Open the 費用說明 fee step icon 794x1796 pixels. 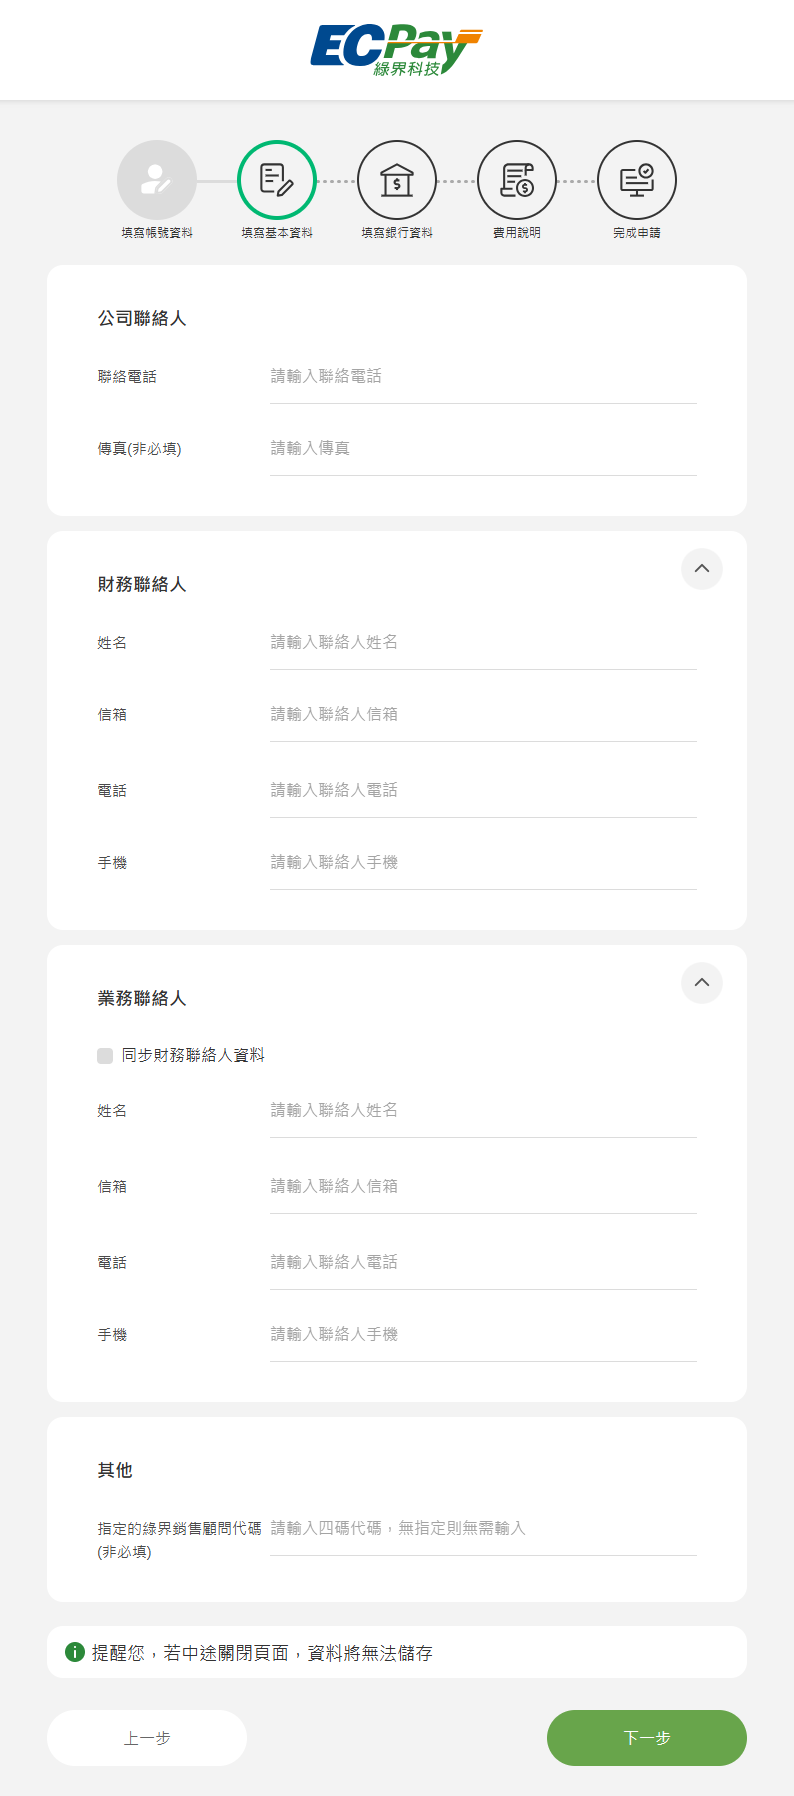(517, 180)
